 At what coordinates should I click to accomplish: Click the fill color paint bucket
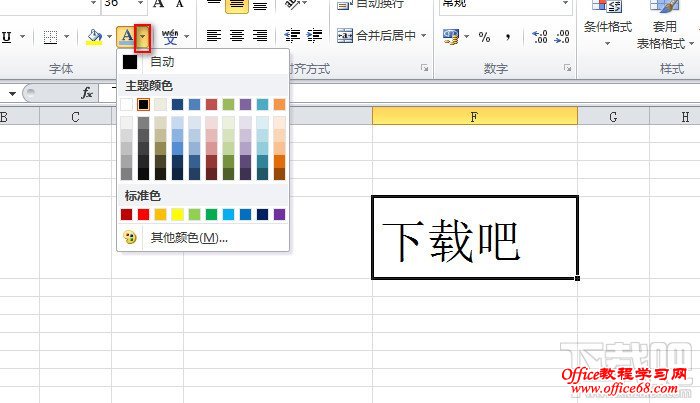(94, 37)
